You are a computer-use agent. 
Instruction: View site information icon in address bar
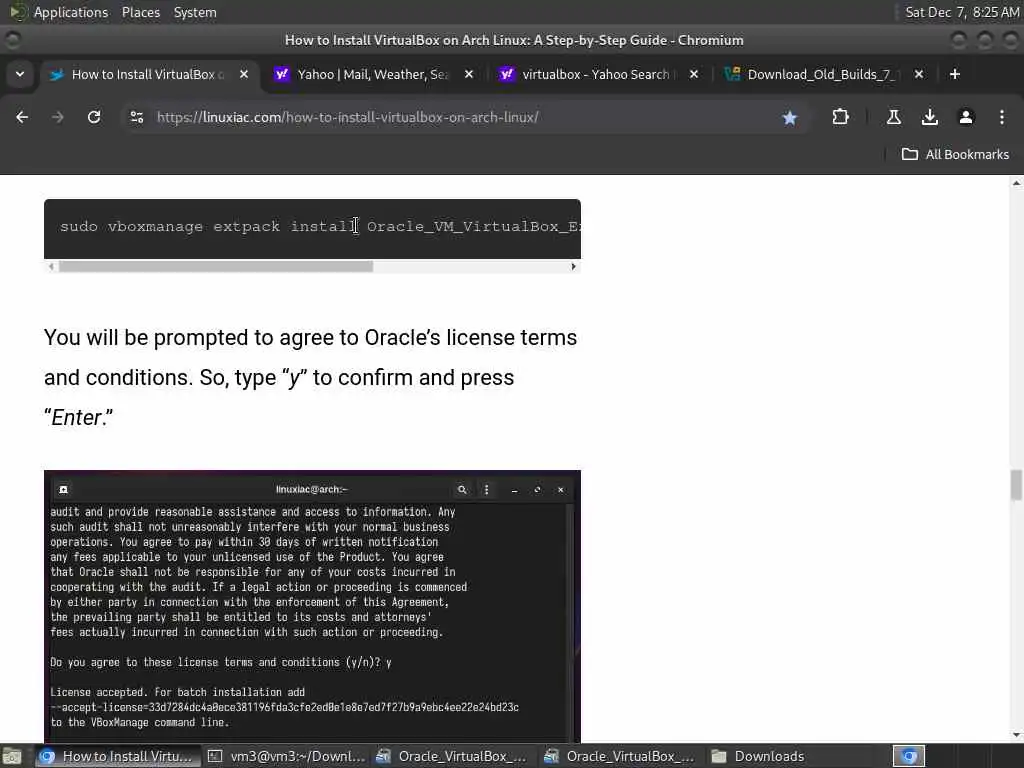pos(136,118)
